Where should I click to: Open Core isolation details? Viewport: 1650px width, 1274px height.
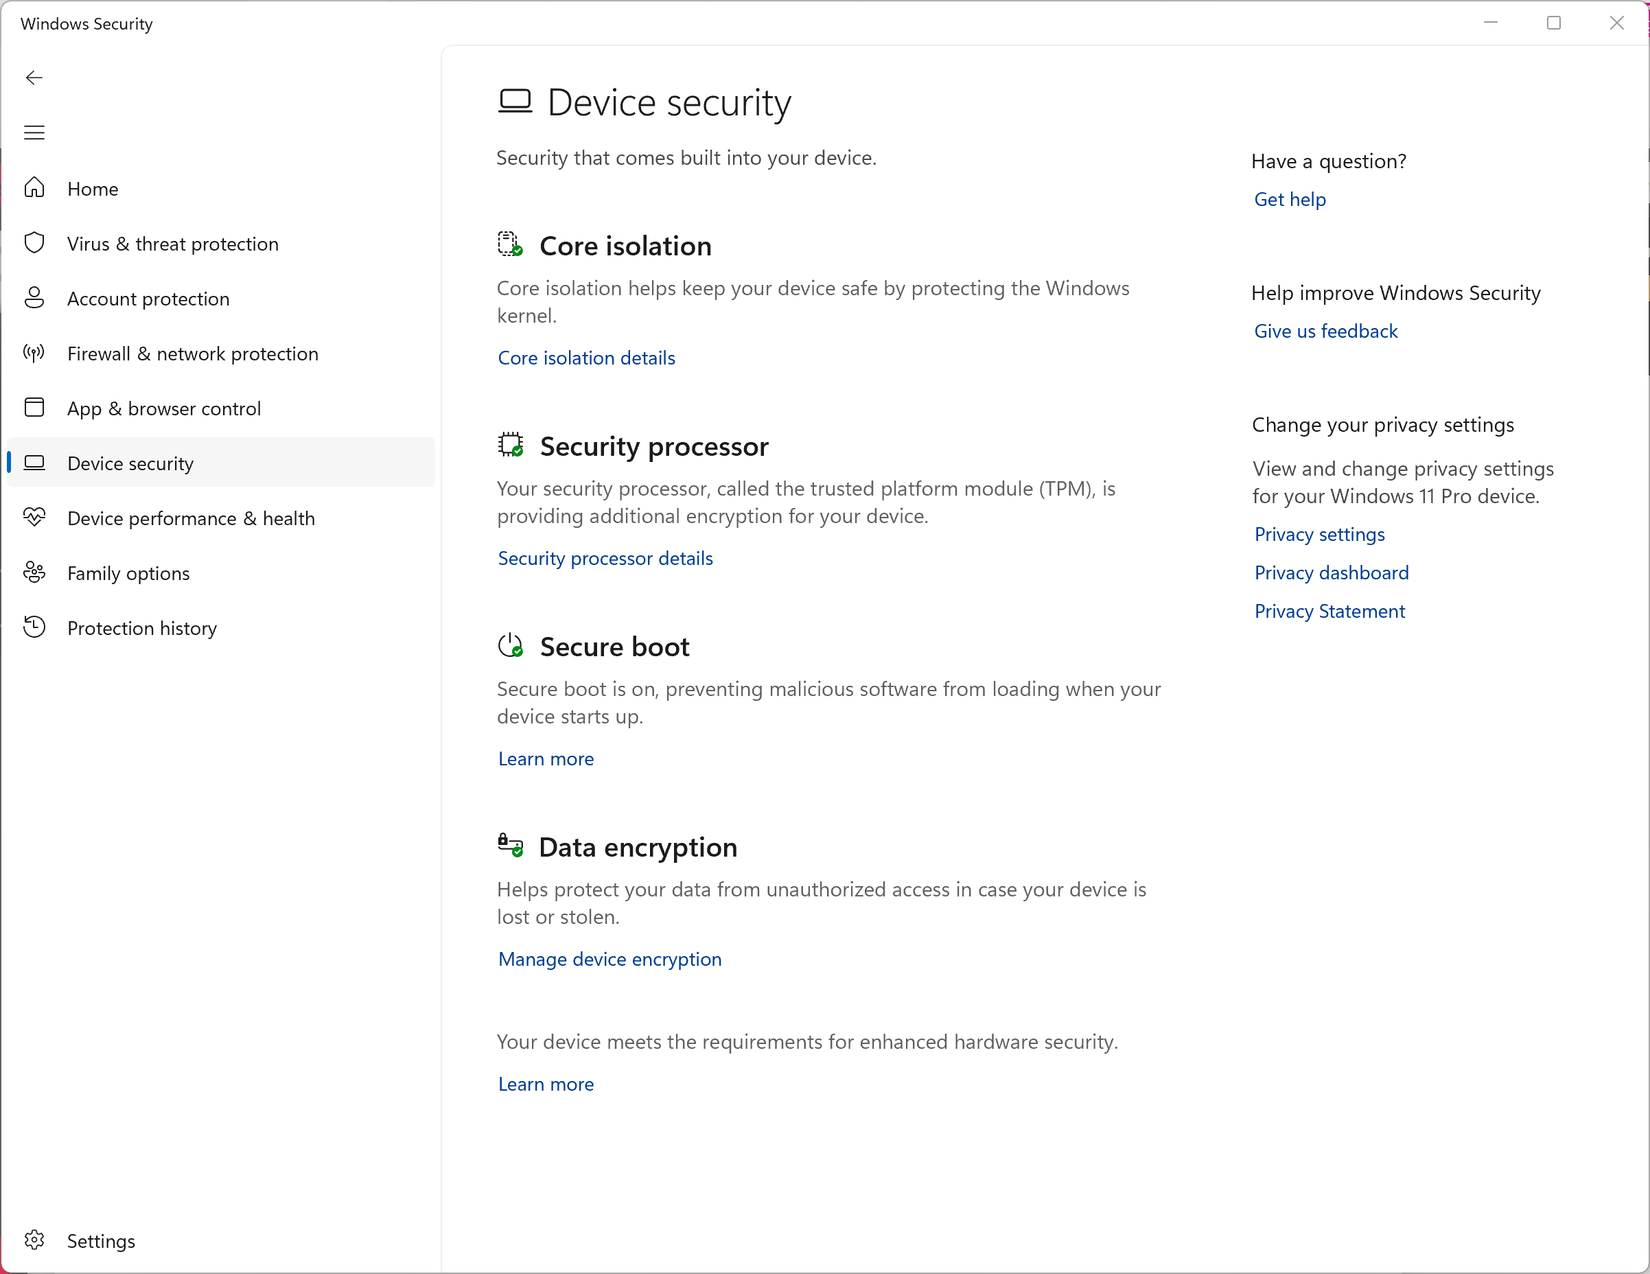click(586, 358)
